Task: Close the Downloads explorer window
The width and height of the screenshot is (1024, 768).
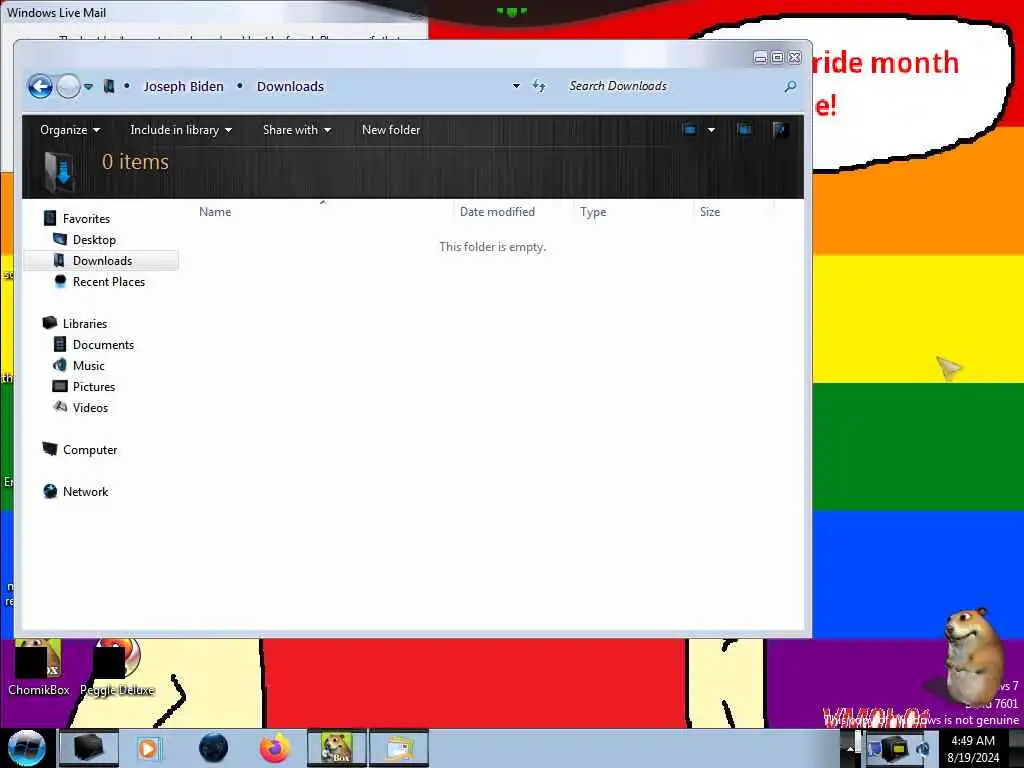Action: tap(794, 57)
